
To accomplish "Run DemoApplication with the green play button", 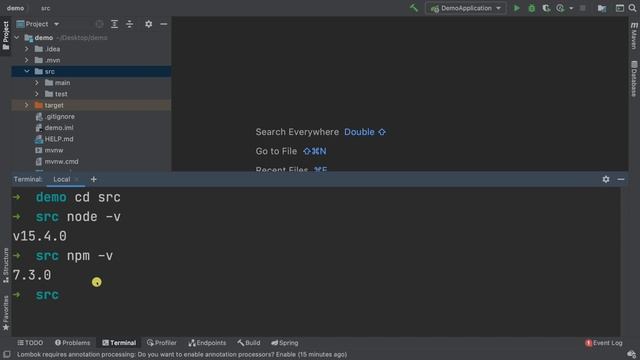I will [517, 8].
